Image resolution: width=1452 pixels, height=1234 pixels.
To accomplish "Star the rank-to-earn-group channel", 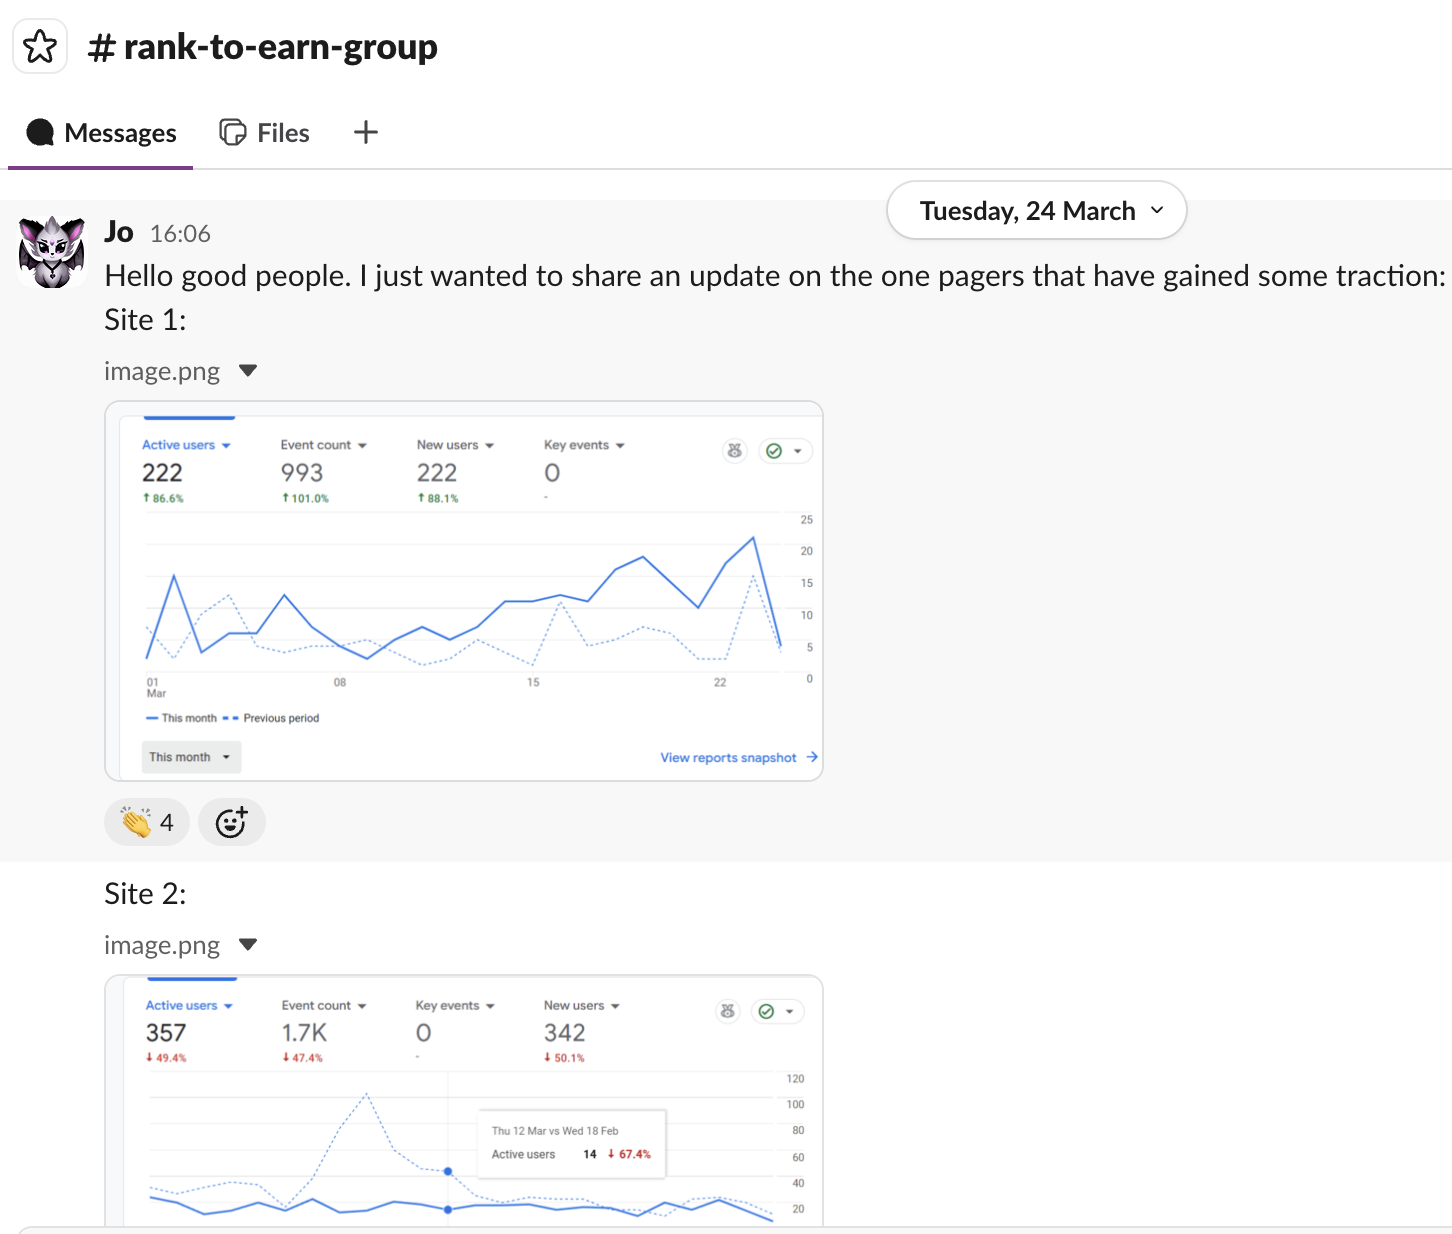I will 40,47.
